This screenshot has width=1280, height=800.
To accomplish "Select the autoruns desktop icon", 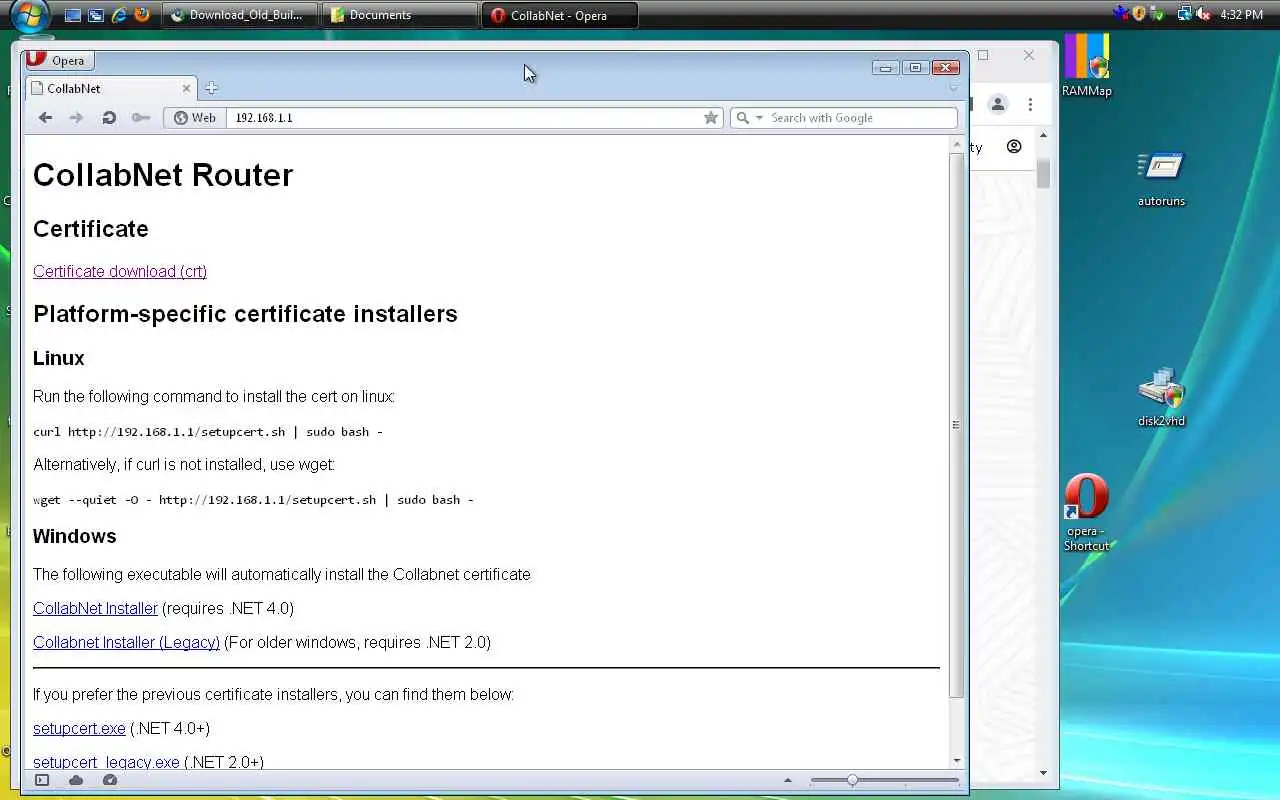I will click(1161, 178).
